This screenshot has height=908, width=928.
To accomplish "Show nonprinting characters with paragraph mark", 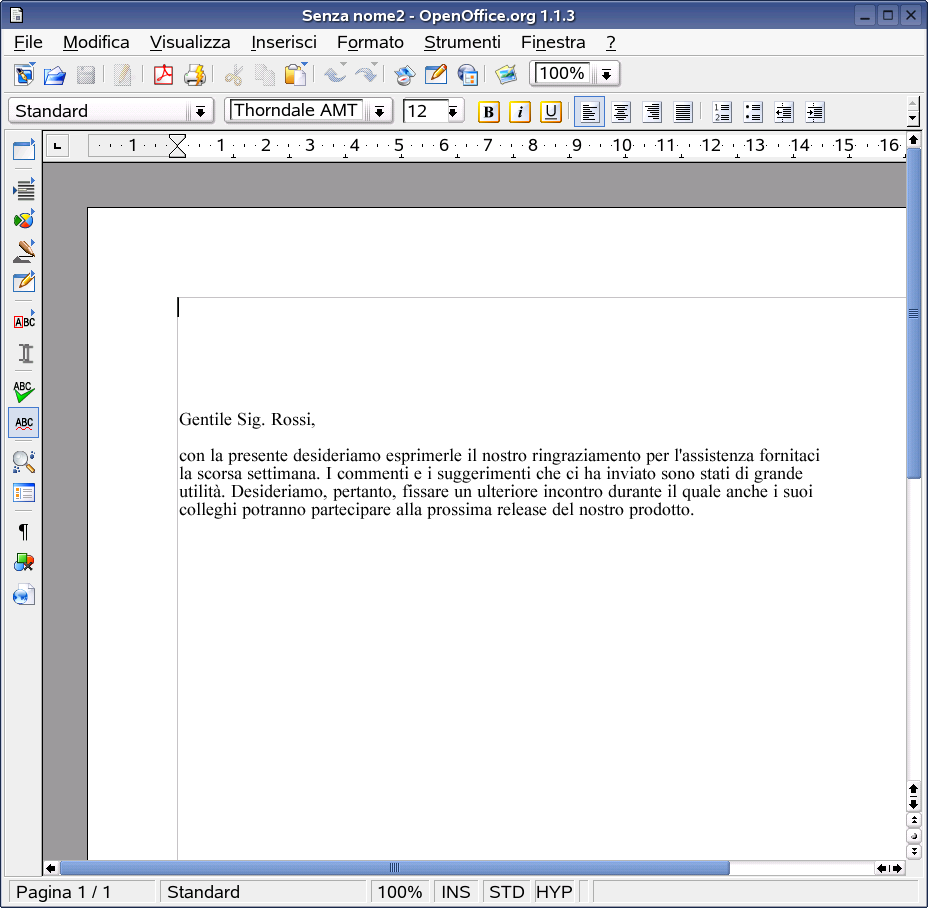I will [x=23, y=532].
